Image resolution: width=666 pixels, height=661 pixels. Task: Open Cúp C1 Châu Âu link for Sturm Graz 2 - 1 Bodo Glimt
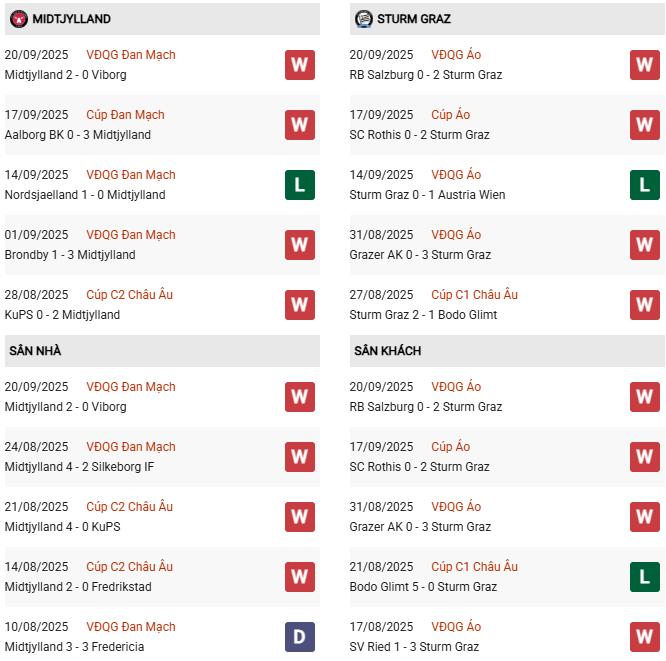tap(474, 295)
